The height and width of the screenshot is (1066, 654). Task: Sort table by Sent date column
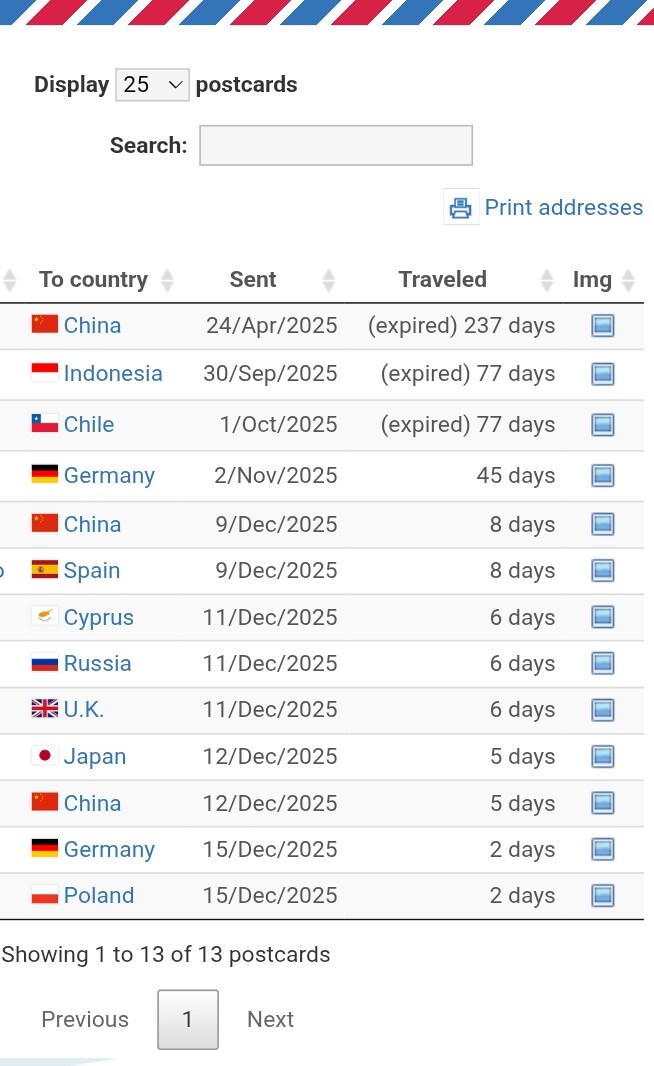(x=253, y=280)
